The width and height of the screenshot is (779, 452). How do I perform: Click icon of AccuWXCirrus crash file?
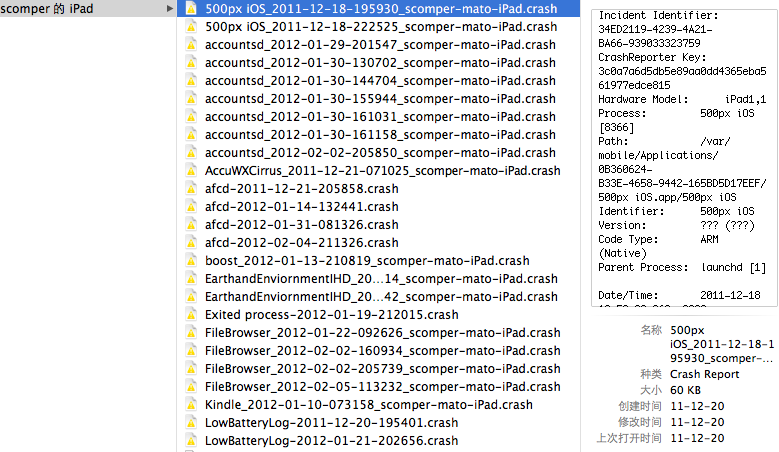click(191, 171)
